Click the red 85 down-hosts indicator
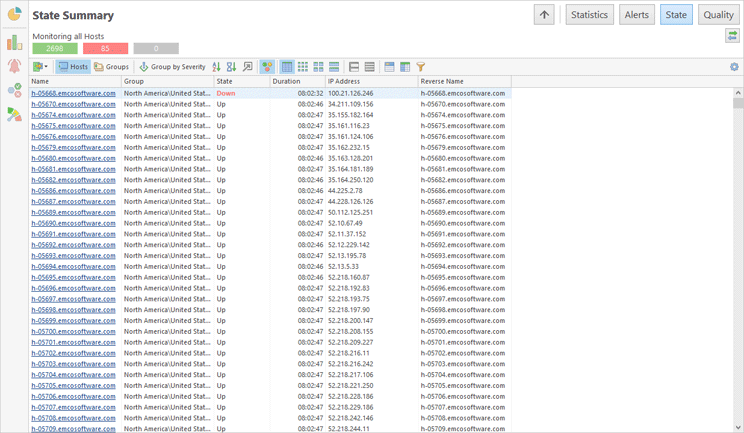 click(105, 48)
